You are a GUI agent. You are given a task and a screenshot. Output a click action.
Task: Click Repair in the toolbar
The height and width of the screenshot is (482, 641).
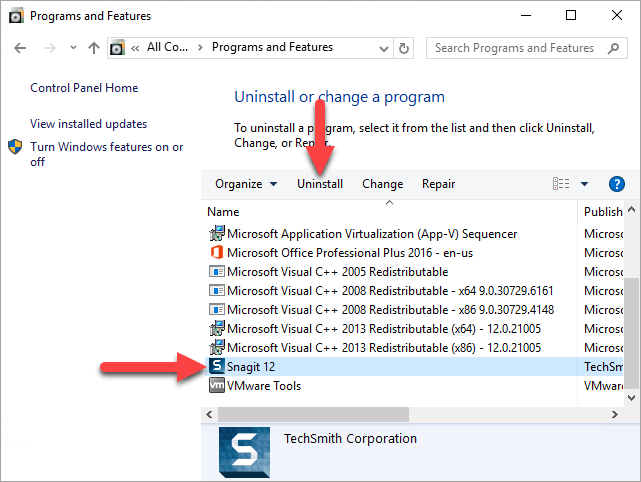(438, 184)
